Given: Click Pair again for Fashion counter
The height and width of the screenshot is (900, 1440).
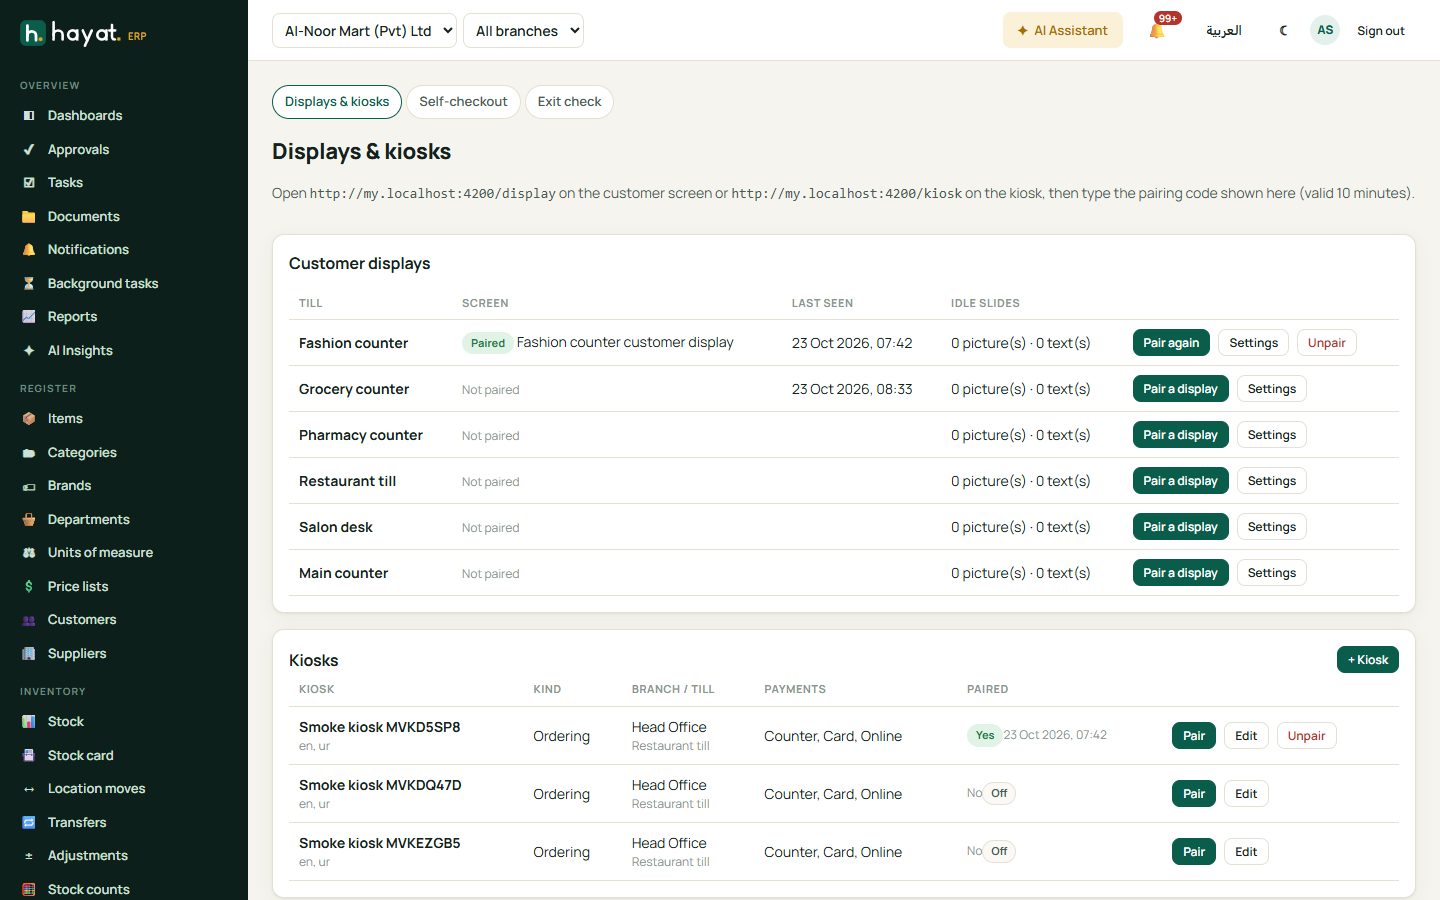Looking at the screenshot, I should pos(1171,343).
